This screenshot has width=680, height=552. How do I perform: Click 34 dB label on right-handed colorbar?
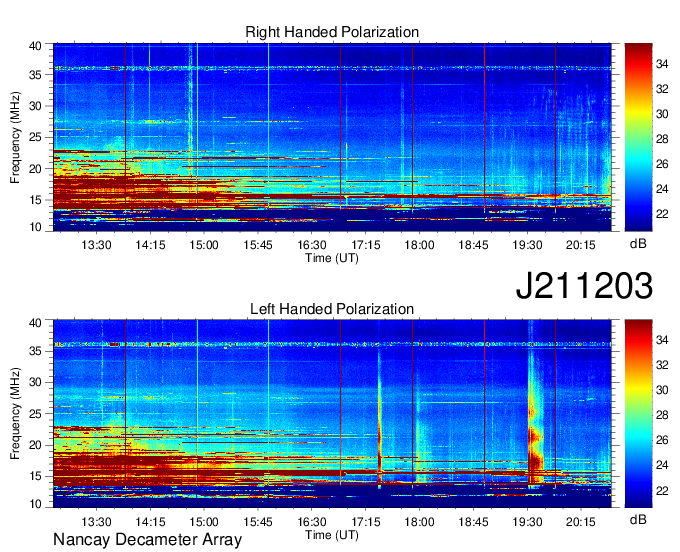(662, 64)
